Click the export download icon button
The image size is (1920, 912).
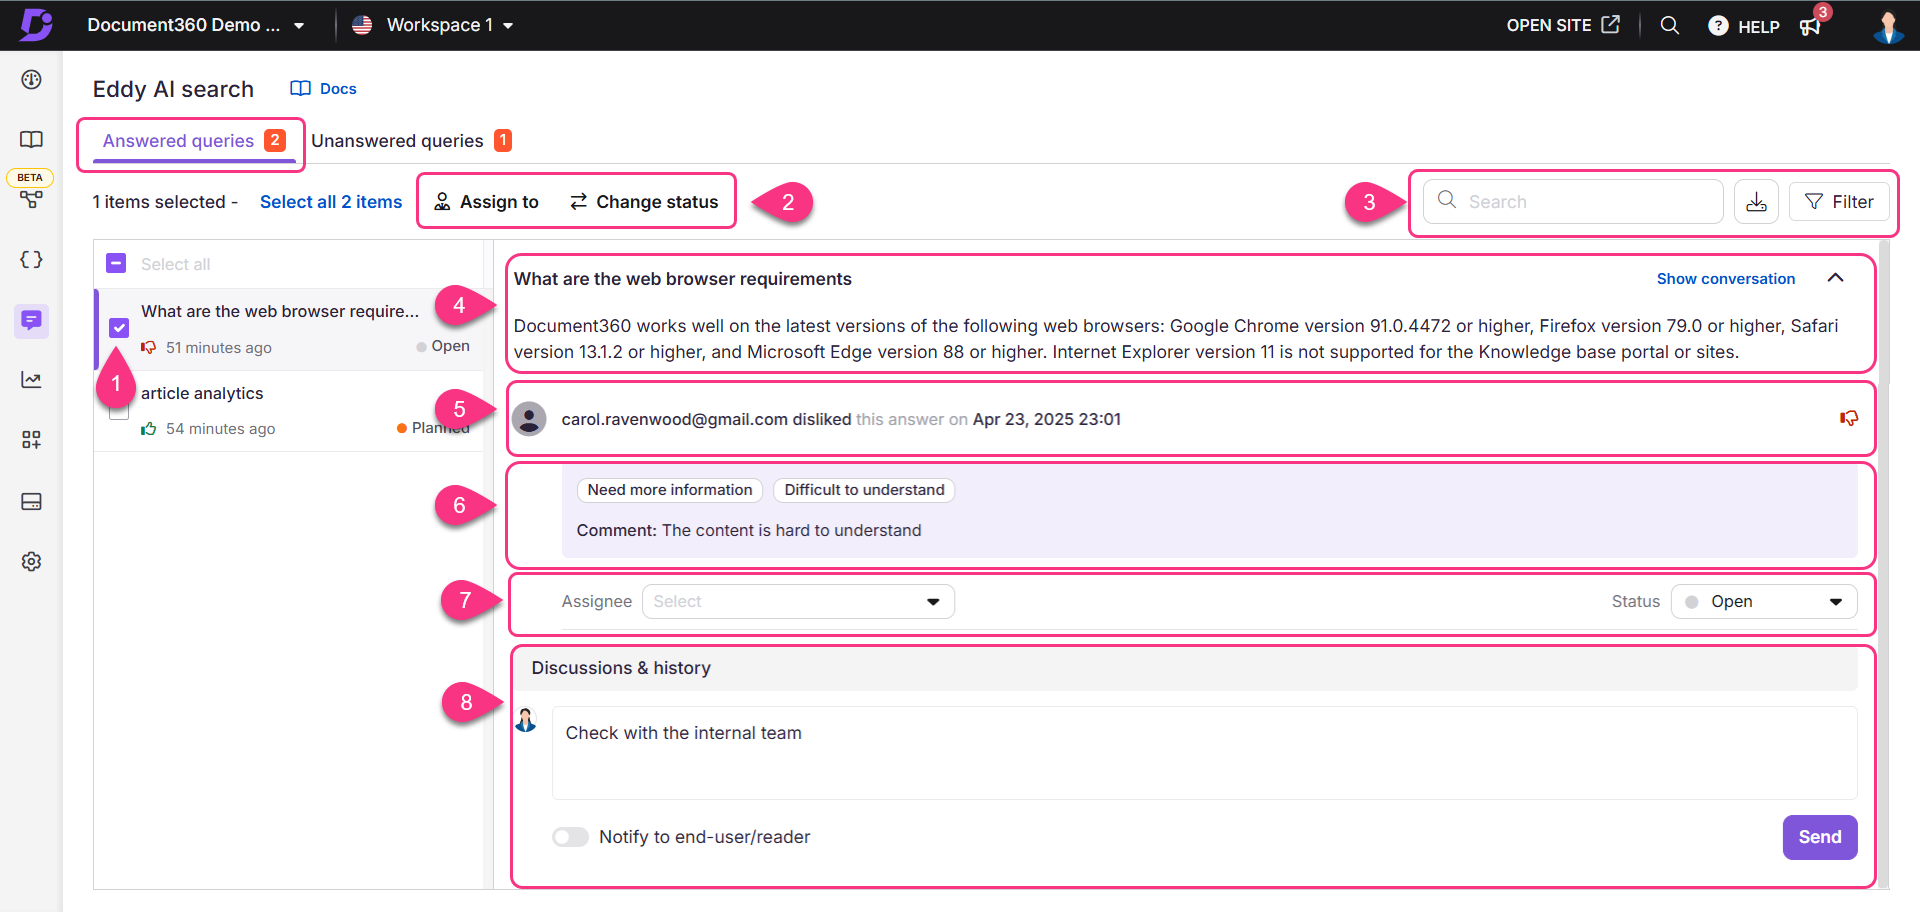(1756, 202)
